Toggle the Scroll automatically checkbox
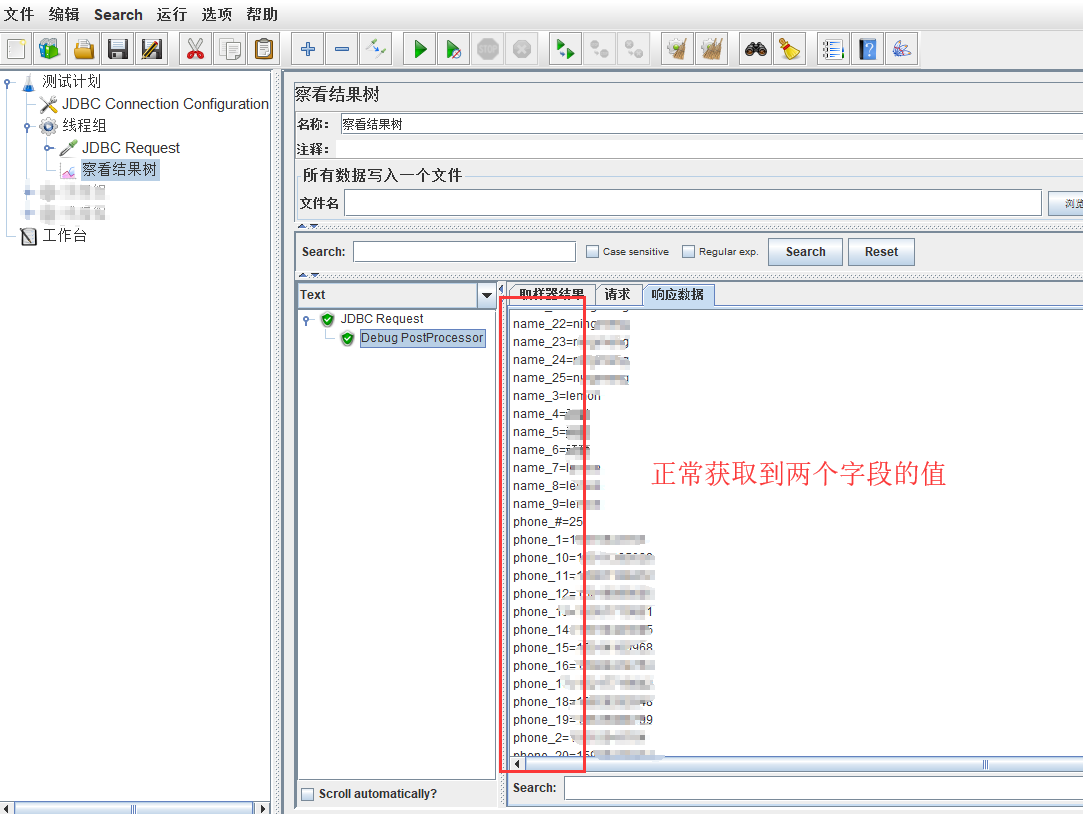Screen dimensions: 1083x814 pyautogui.click(x=308, y=794)
